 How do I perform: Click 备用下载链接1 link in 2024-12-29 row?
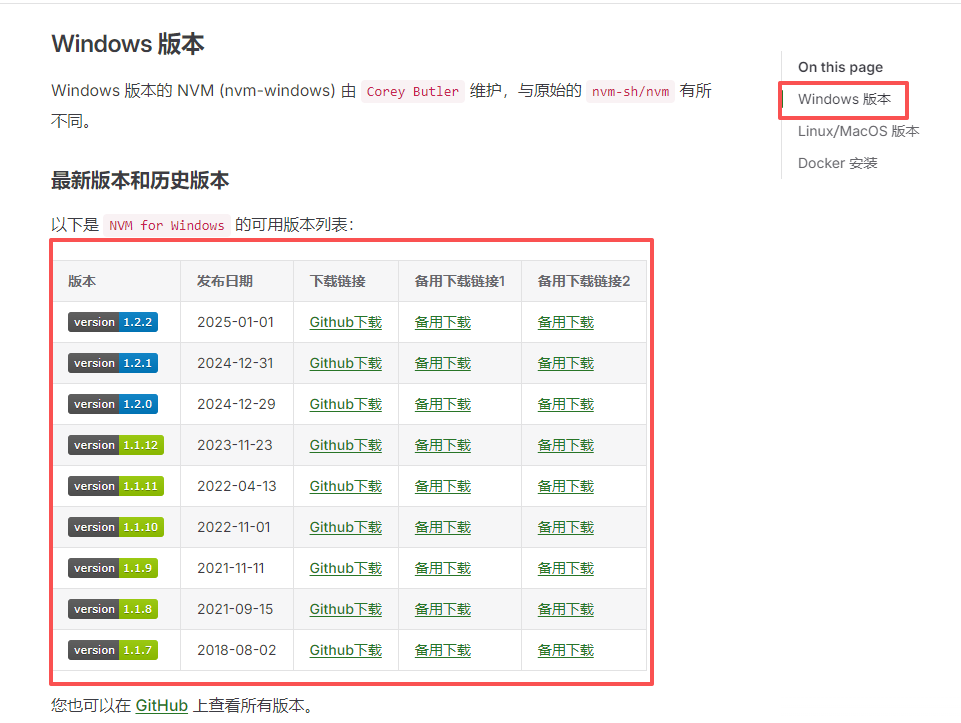click(x=443, y=404)
